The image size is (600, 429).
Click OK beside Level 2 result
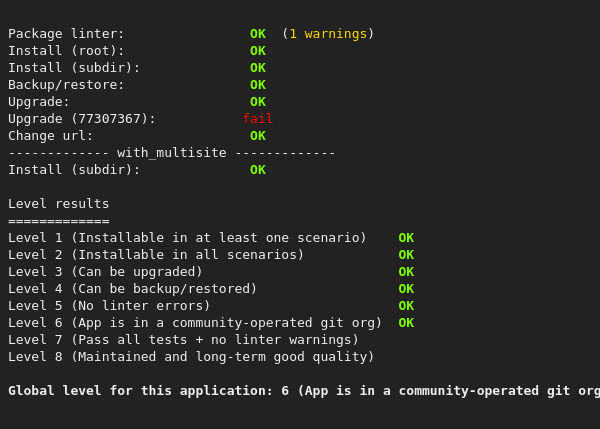(x=406, y=255)
